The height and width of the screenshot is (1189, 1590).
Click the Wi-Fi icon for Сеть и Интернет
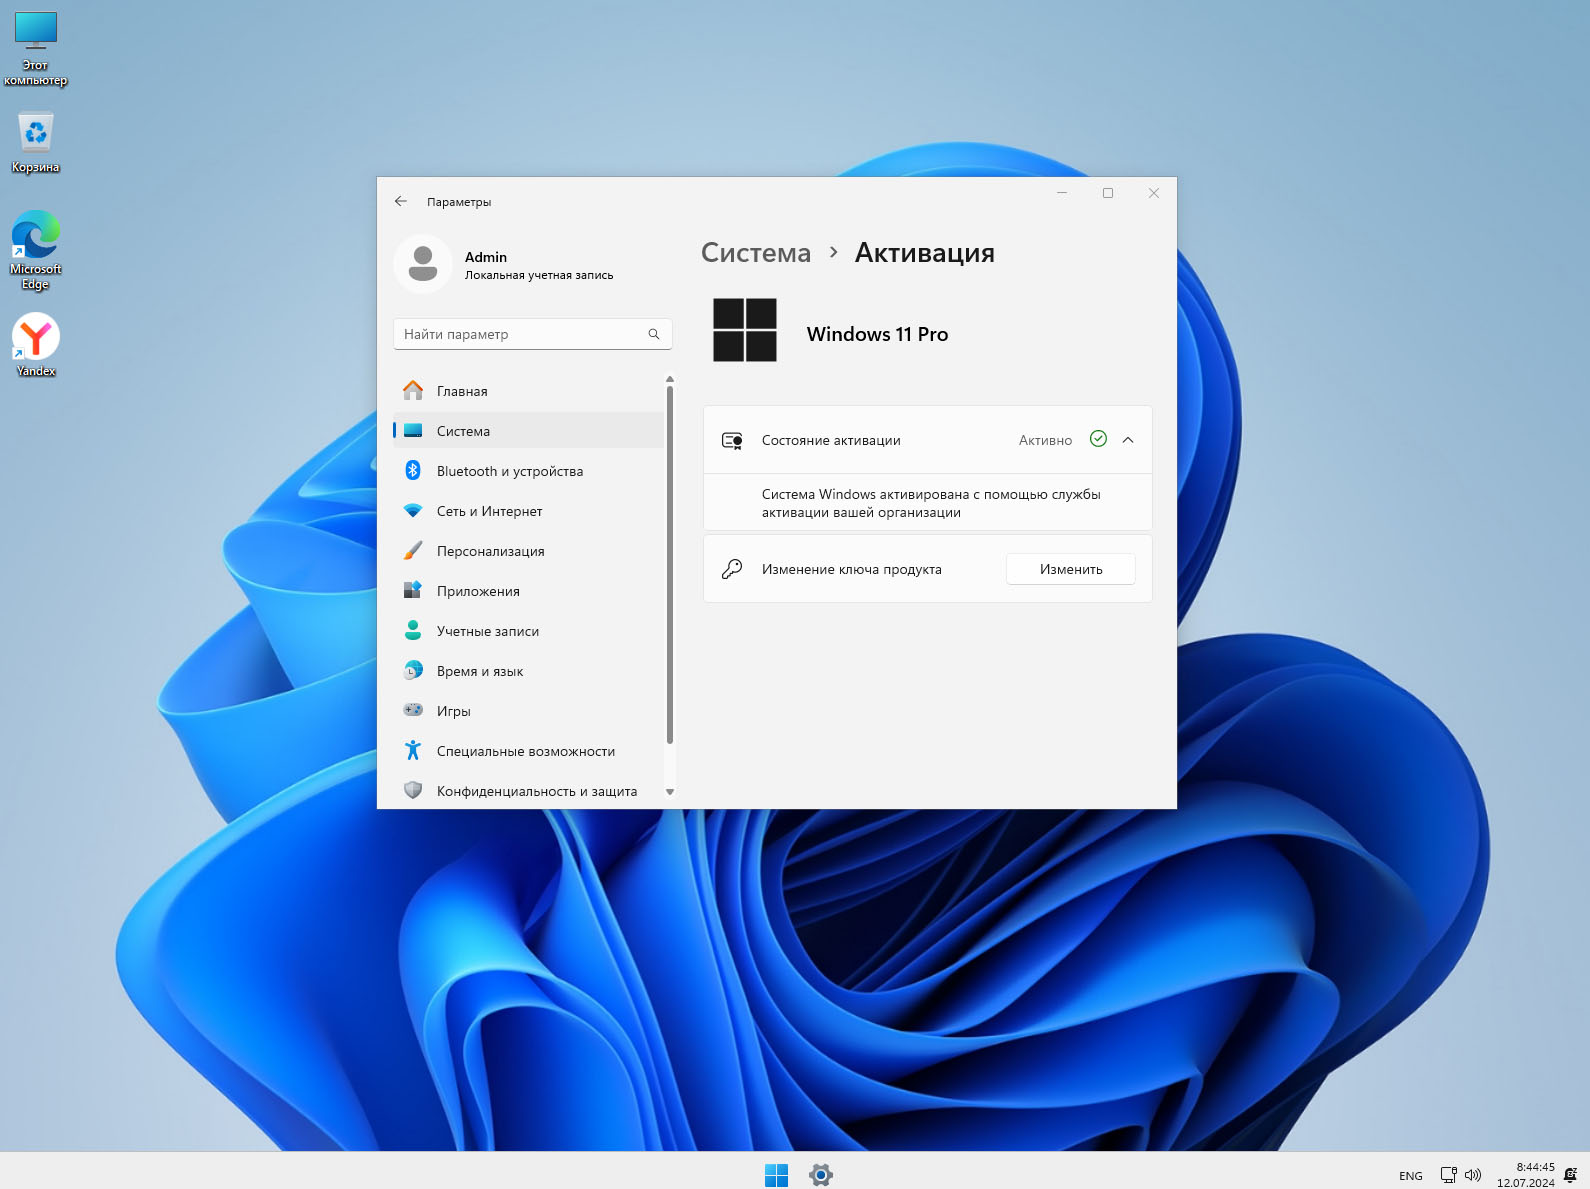413,510
